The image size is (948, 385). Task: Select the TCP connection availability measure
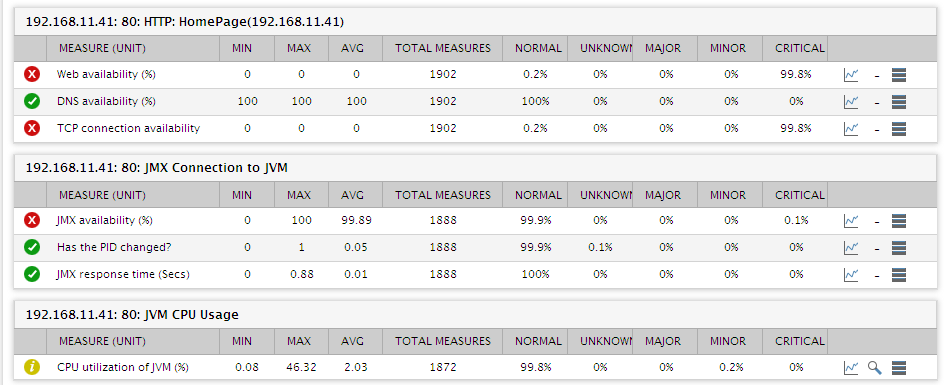coord(128,128)
